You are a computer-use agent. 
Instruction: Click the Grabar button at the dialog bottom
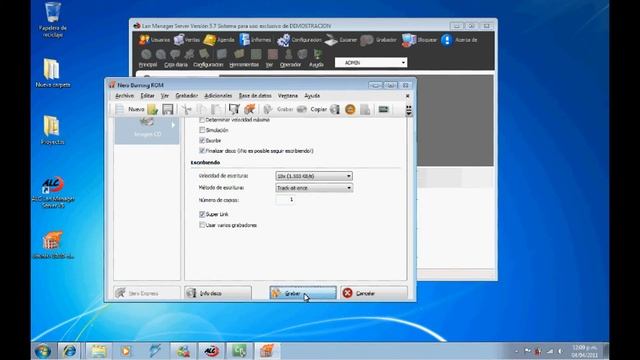click(303, 293)
